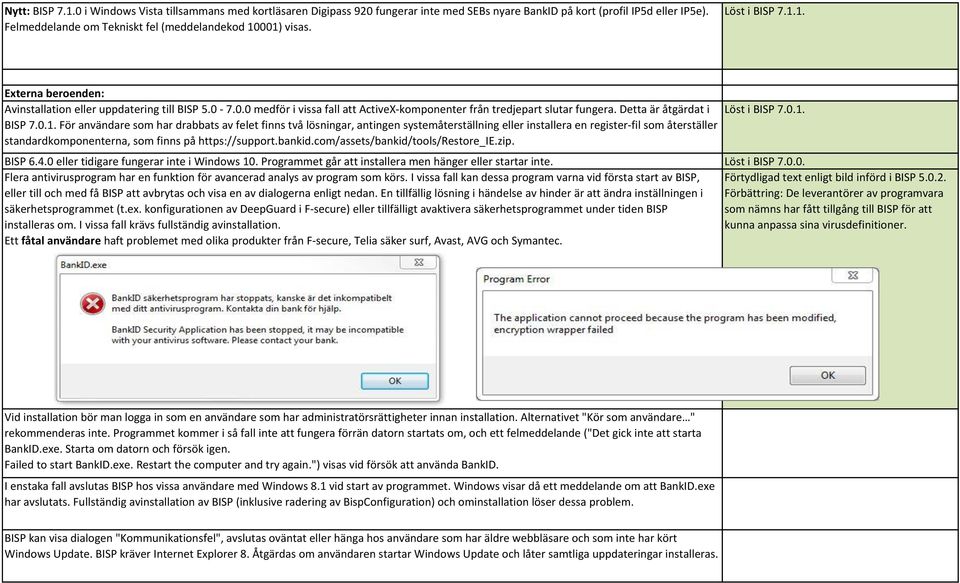Viewport: 960px width, 583px height.
Task: Click OK in the BankID.exe dialog
Action: click(x=395, y=381)
